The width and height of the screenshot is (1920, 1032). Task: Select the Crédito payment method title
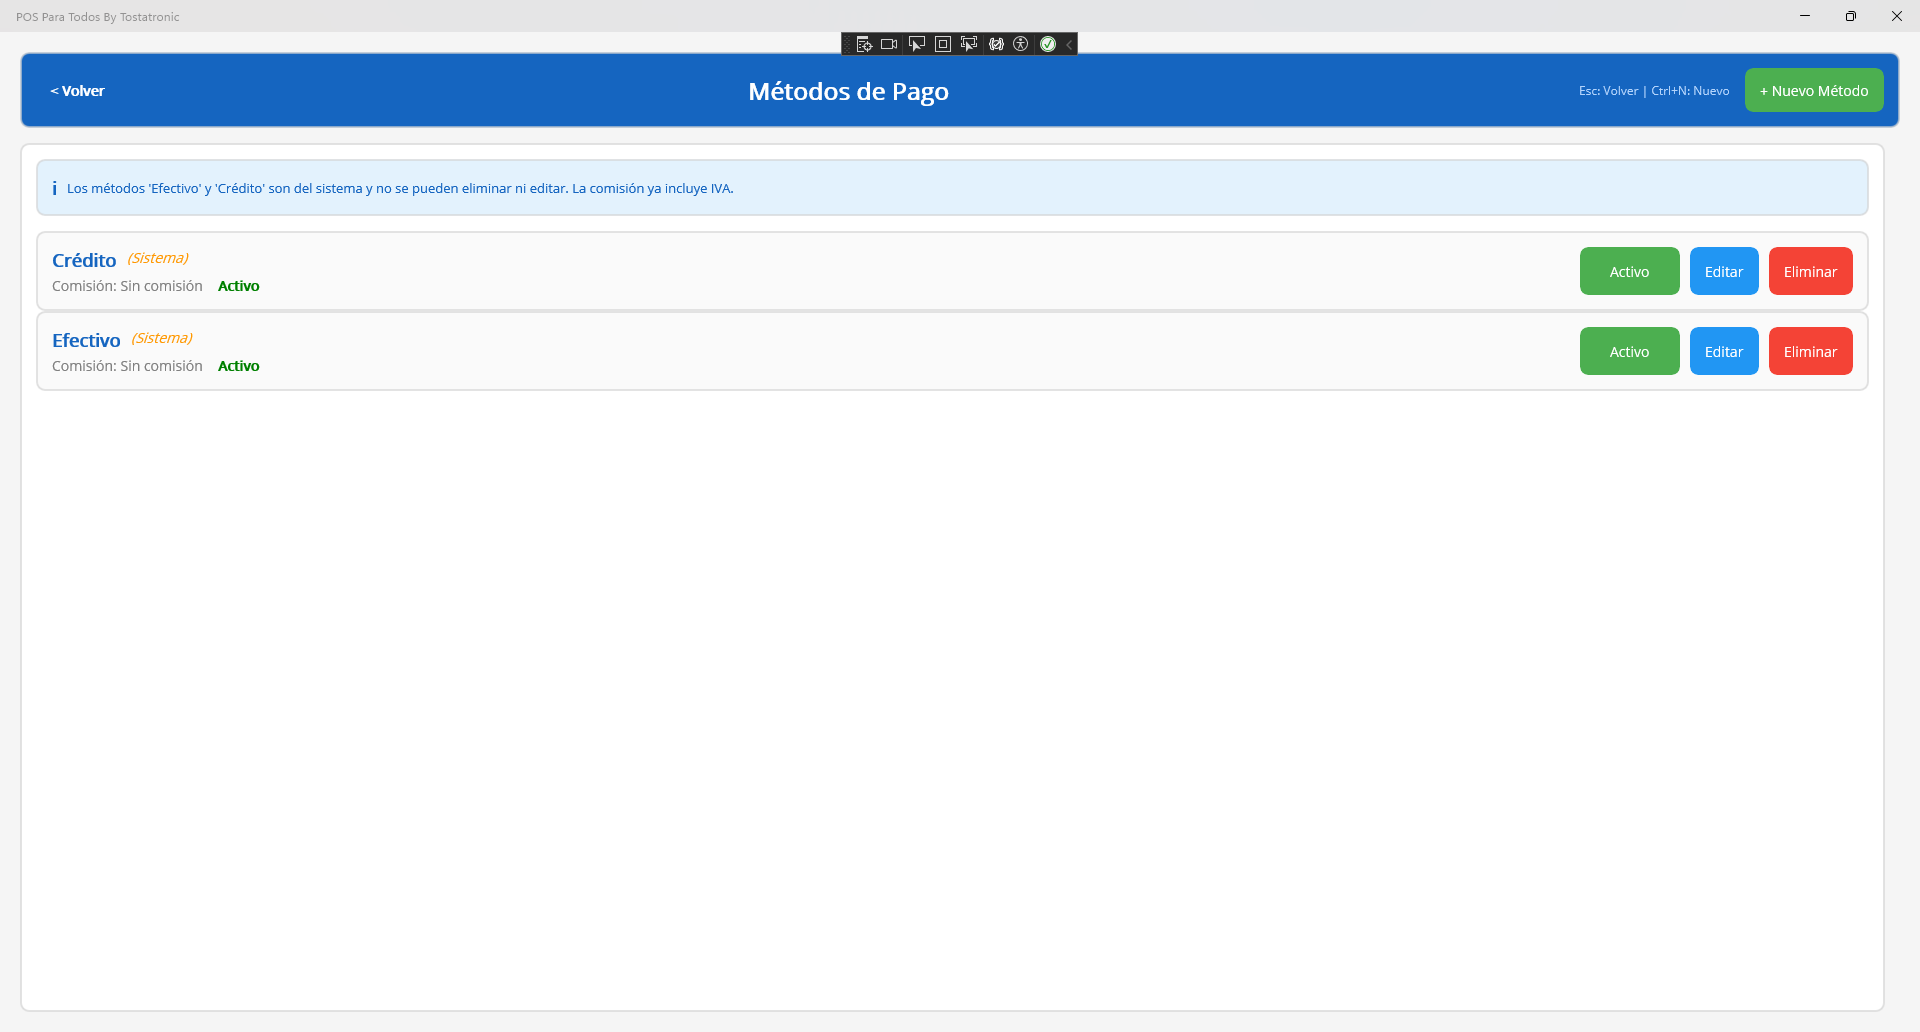(x=84, y=260)
